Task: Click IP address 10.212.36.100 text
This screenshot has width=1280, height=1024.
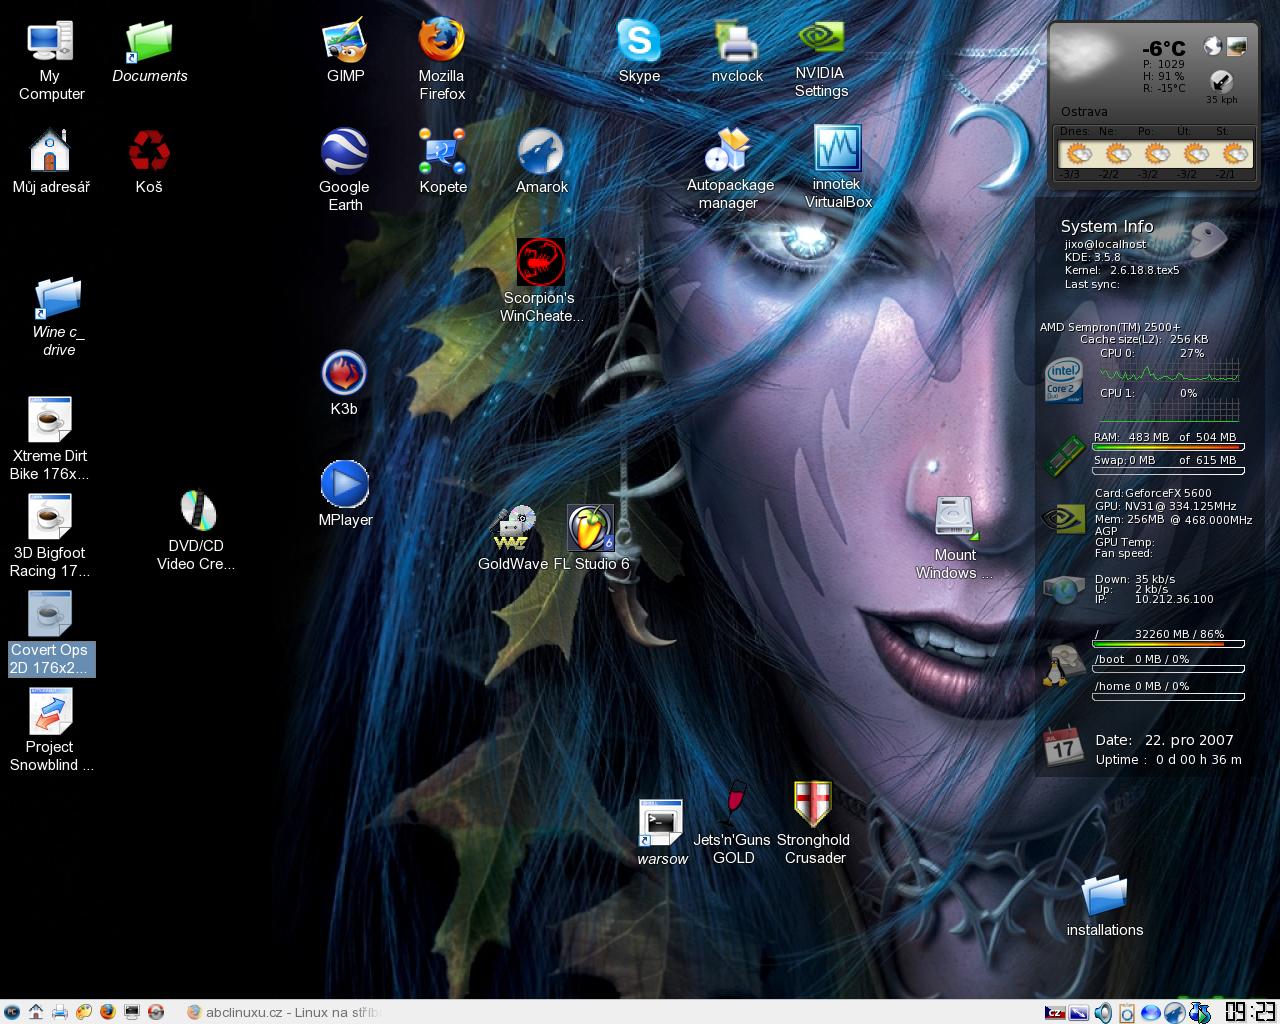Action: point(1174,600)
